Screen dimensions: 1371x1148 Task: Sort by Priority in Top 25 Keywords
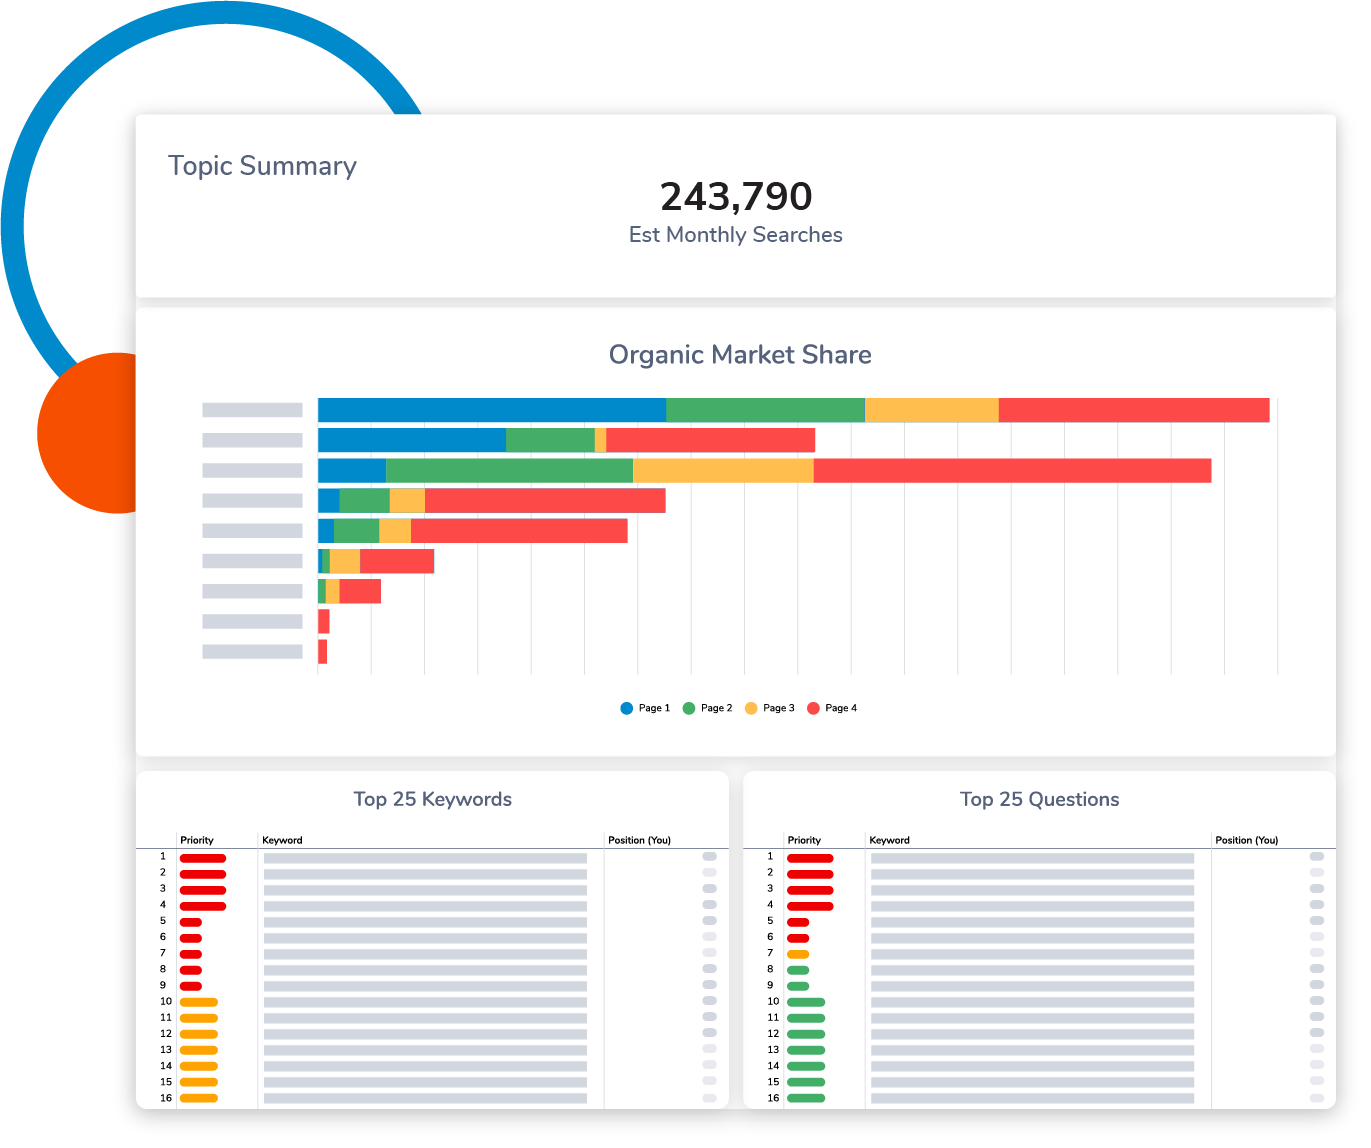(x=197, y=840)
